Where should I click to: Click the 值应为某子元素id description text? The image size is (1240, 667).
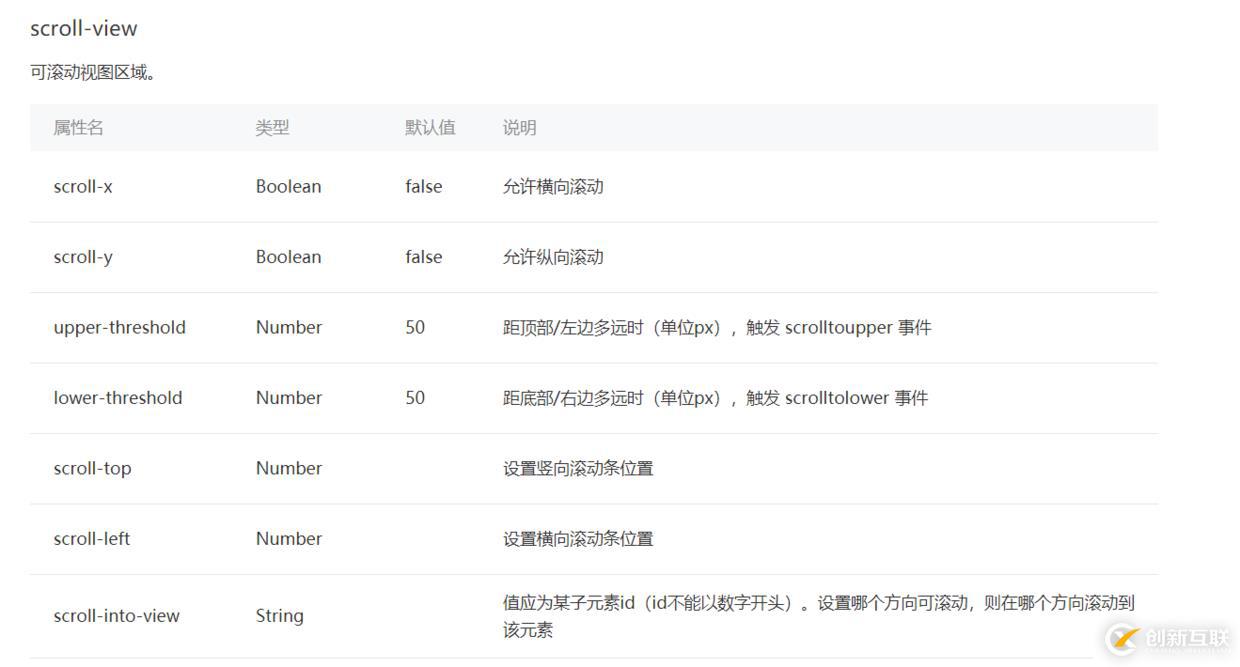818,616
